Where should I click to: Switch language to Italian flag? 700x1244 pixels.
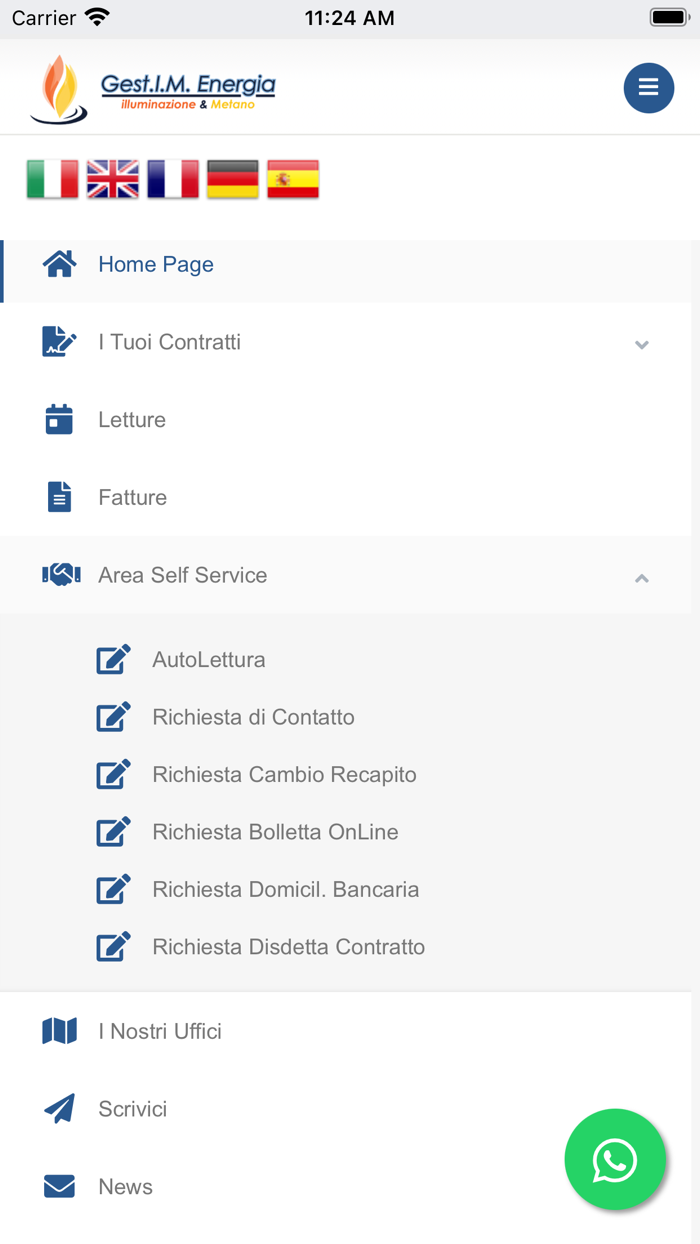pyautogui.click(x=52, y=180)
